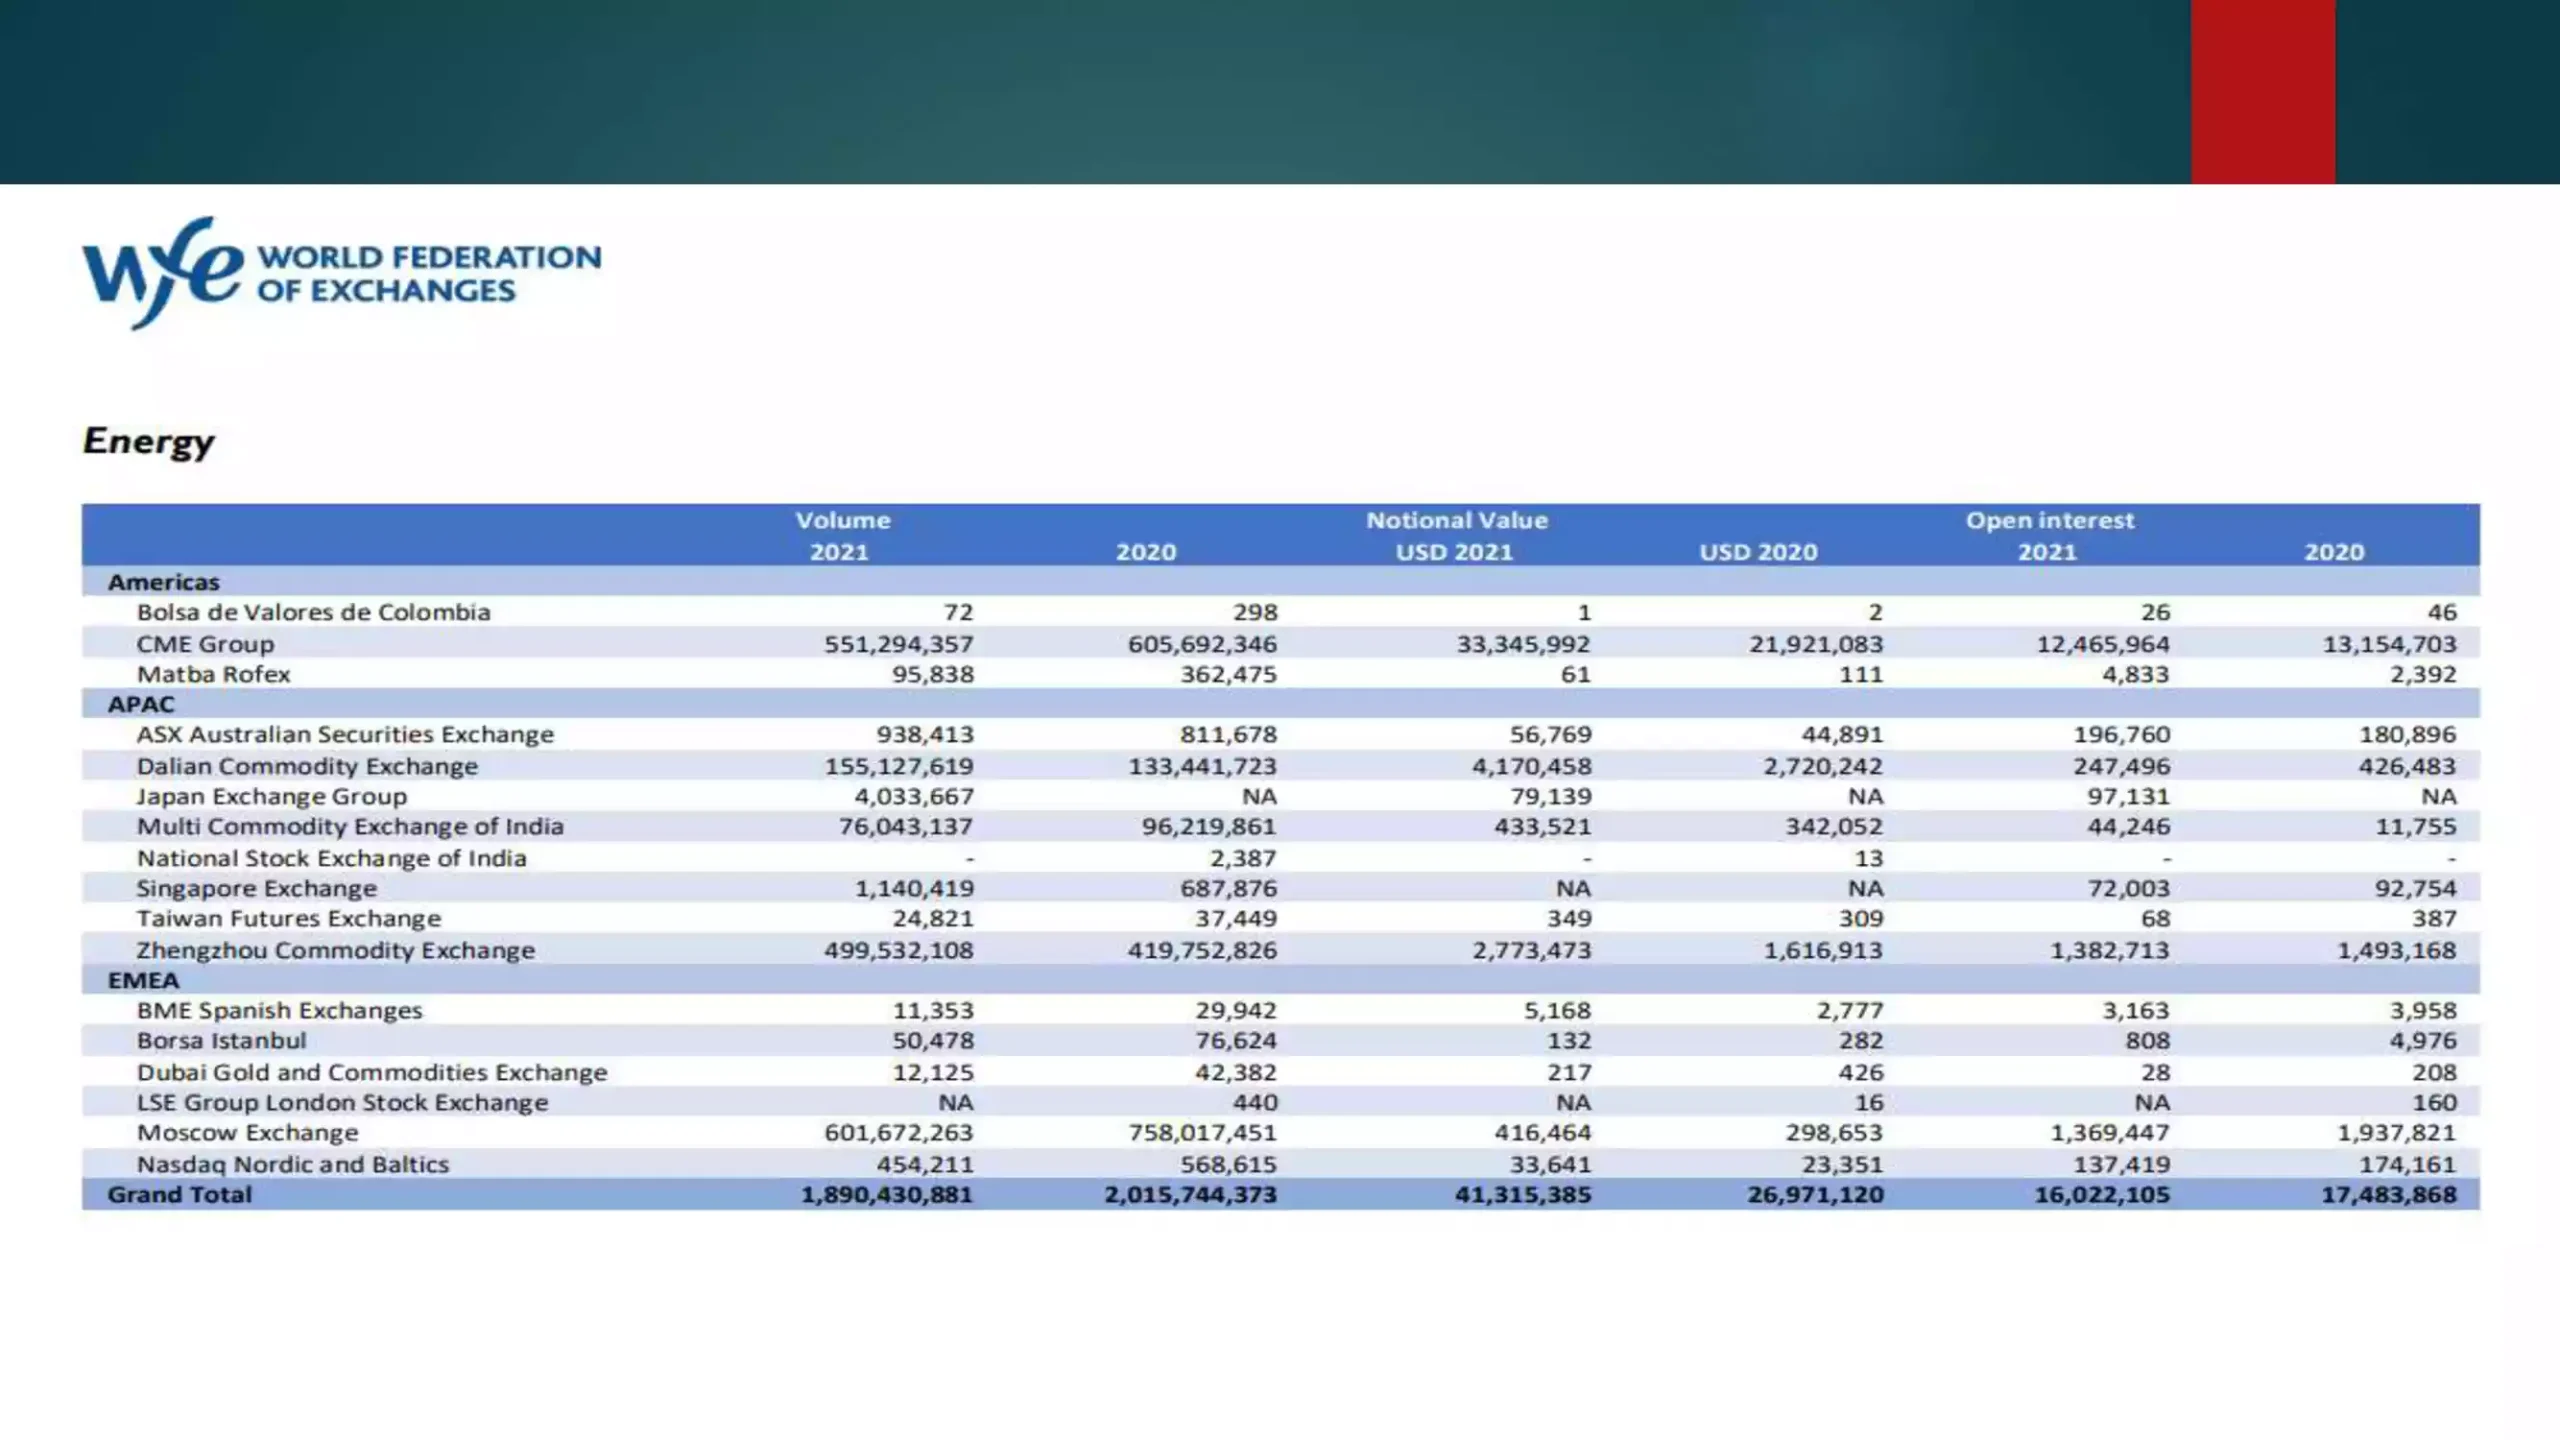Click Borsa Istanbul label
Screen dimensions: 2560x1440
(222, 1040)
